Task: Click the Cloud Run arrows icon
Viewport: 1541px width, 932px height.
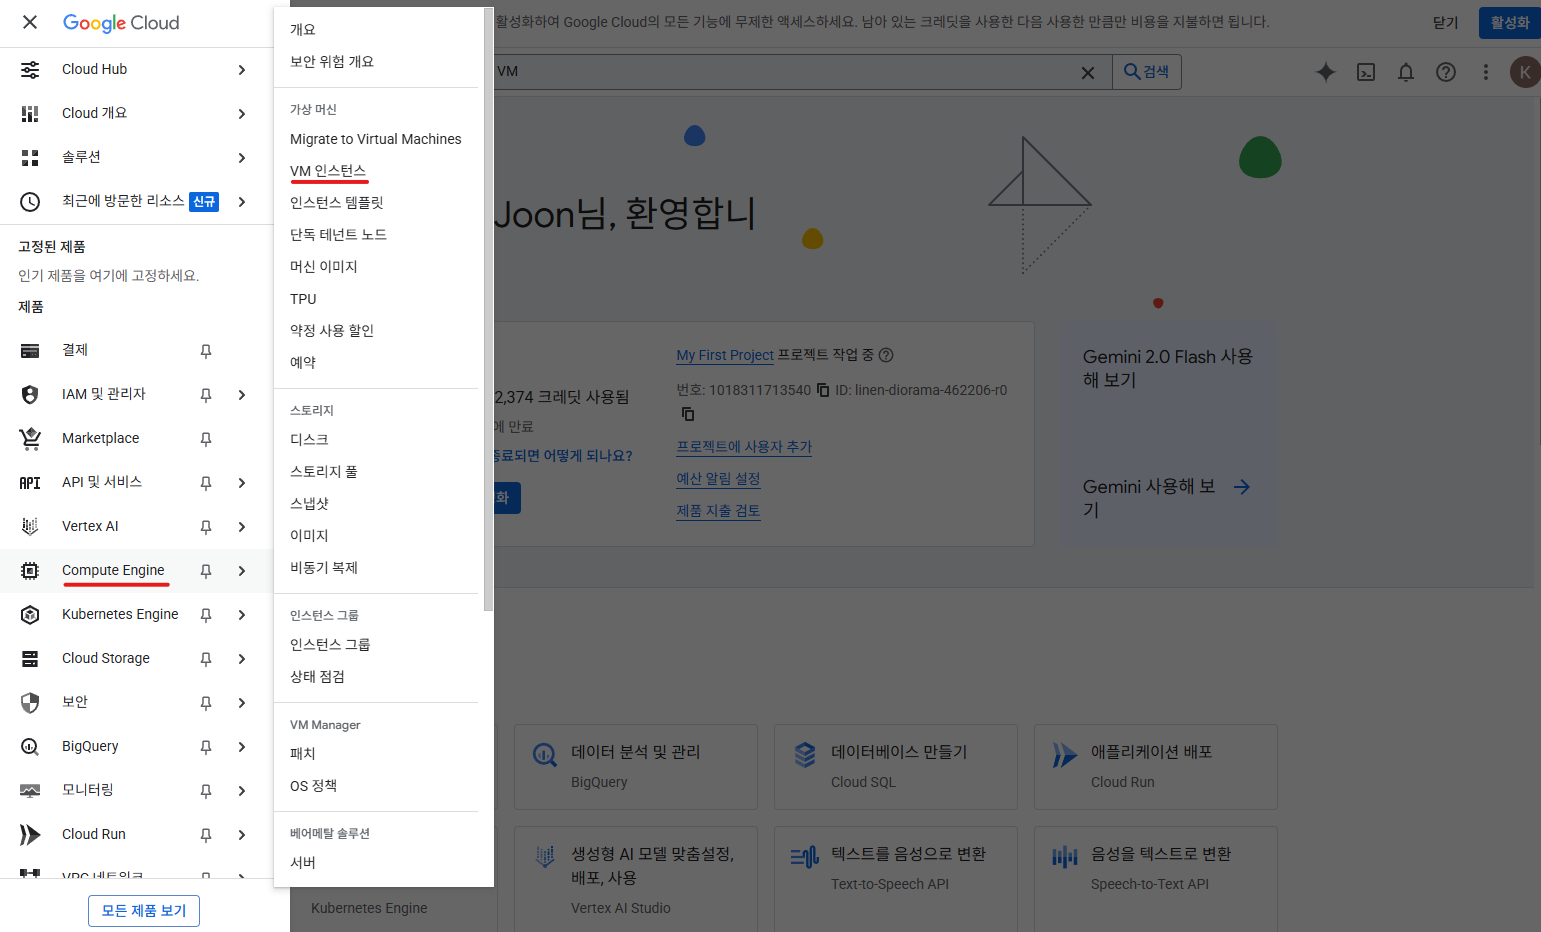Action: 30,835
